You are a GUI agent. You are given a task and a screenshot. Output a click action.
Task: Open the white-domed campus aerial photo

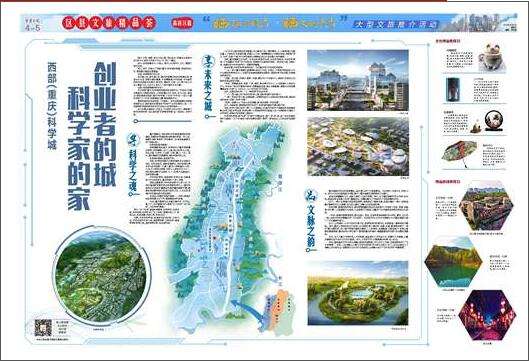click(358, 147)
